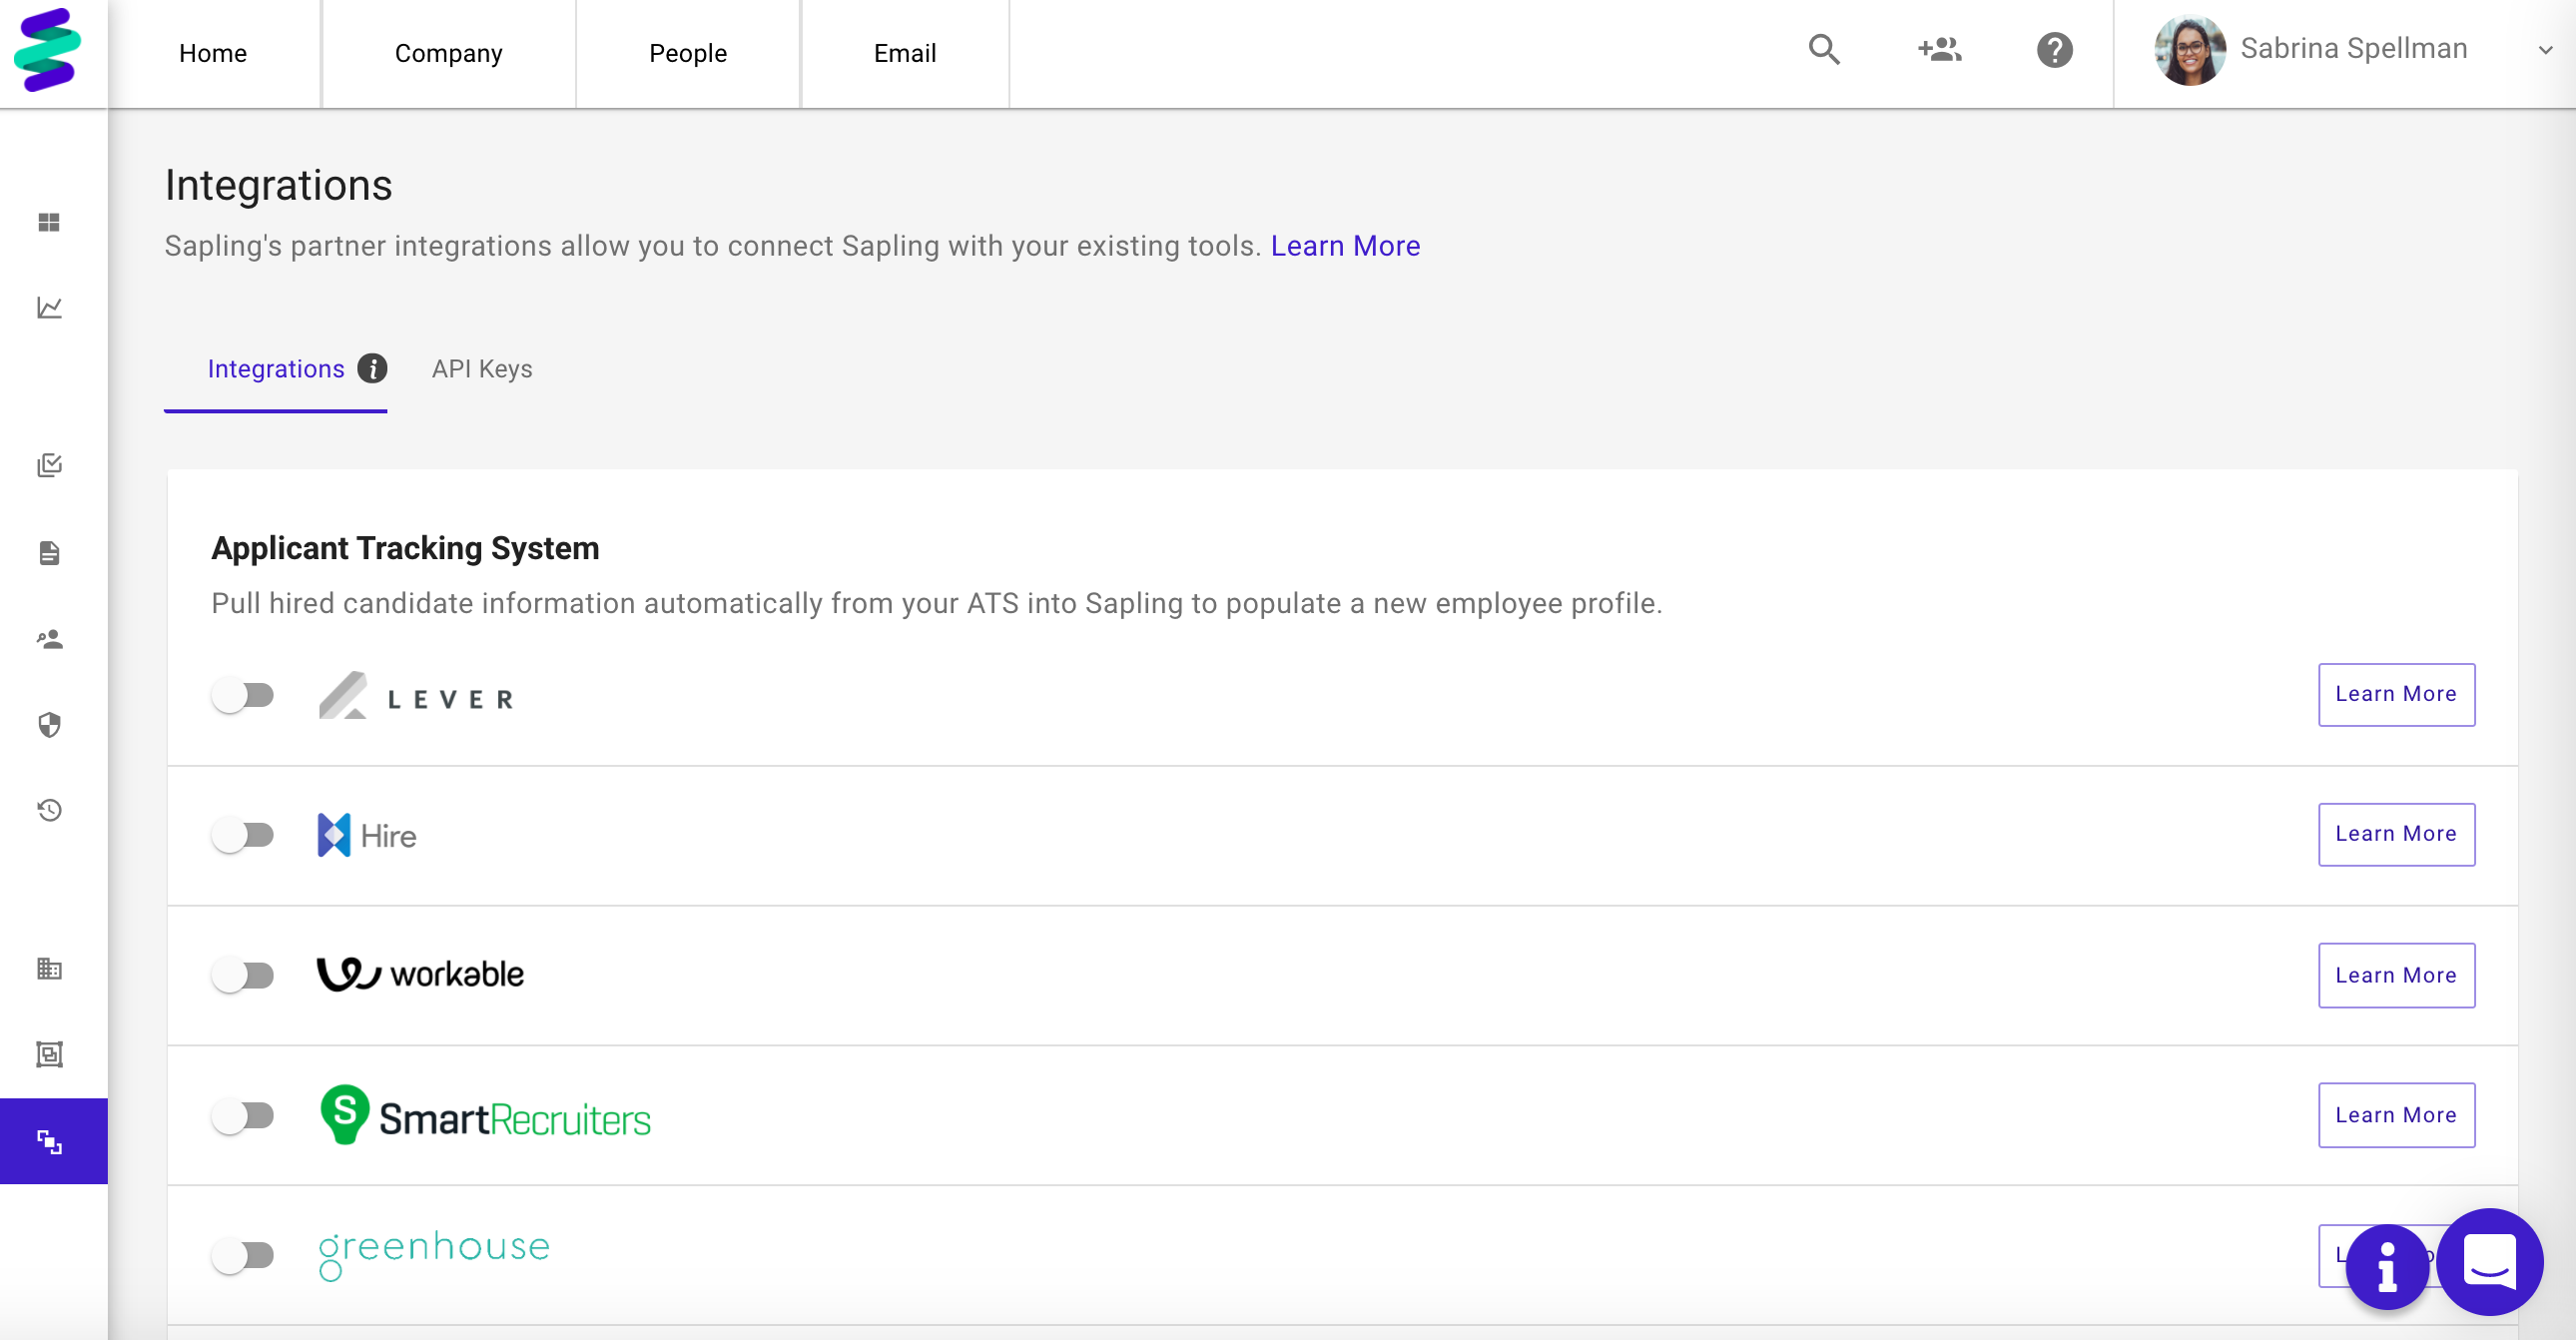Open the search magnifier icon
Viewport: 2576px width, 1340px height.
1824,49
